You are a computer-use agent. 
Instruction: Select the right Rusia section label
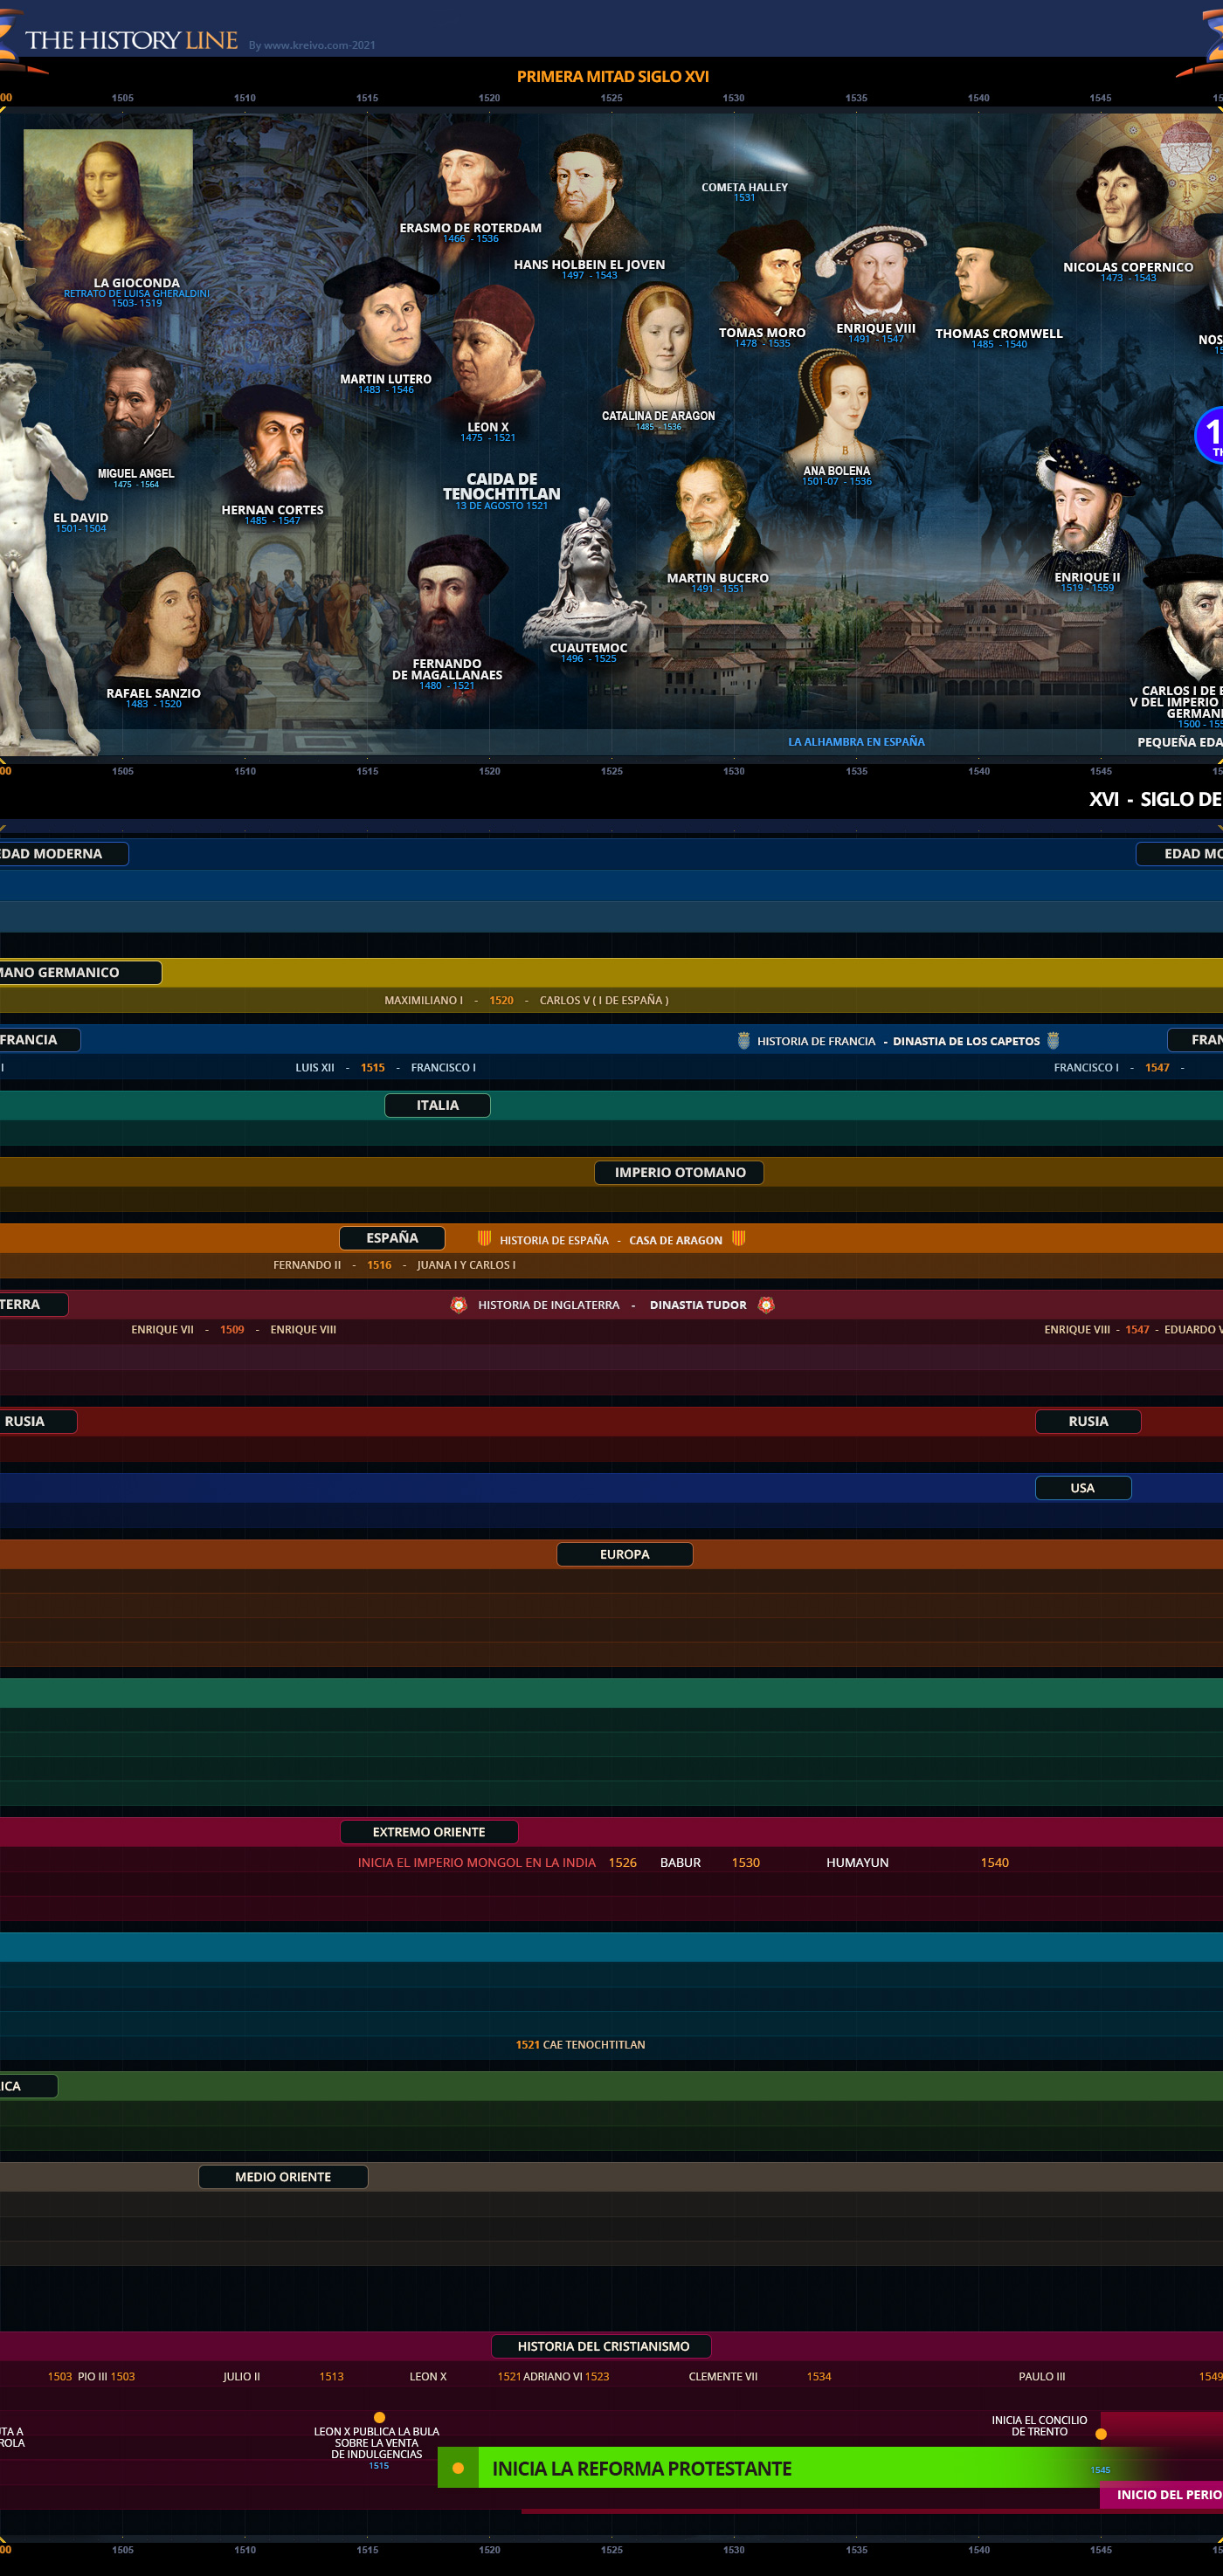[1088, 1421]
